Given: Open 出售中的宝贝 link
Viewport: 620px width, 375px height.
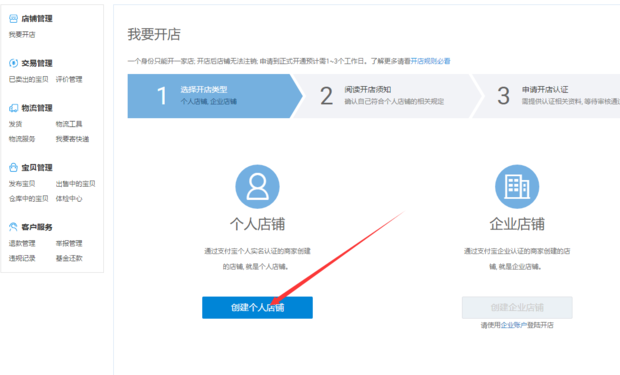Looking at the screenshot, I should tap(76, 184).
